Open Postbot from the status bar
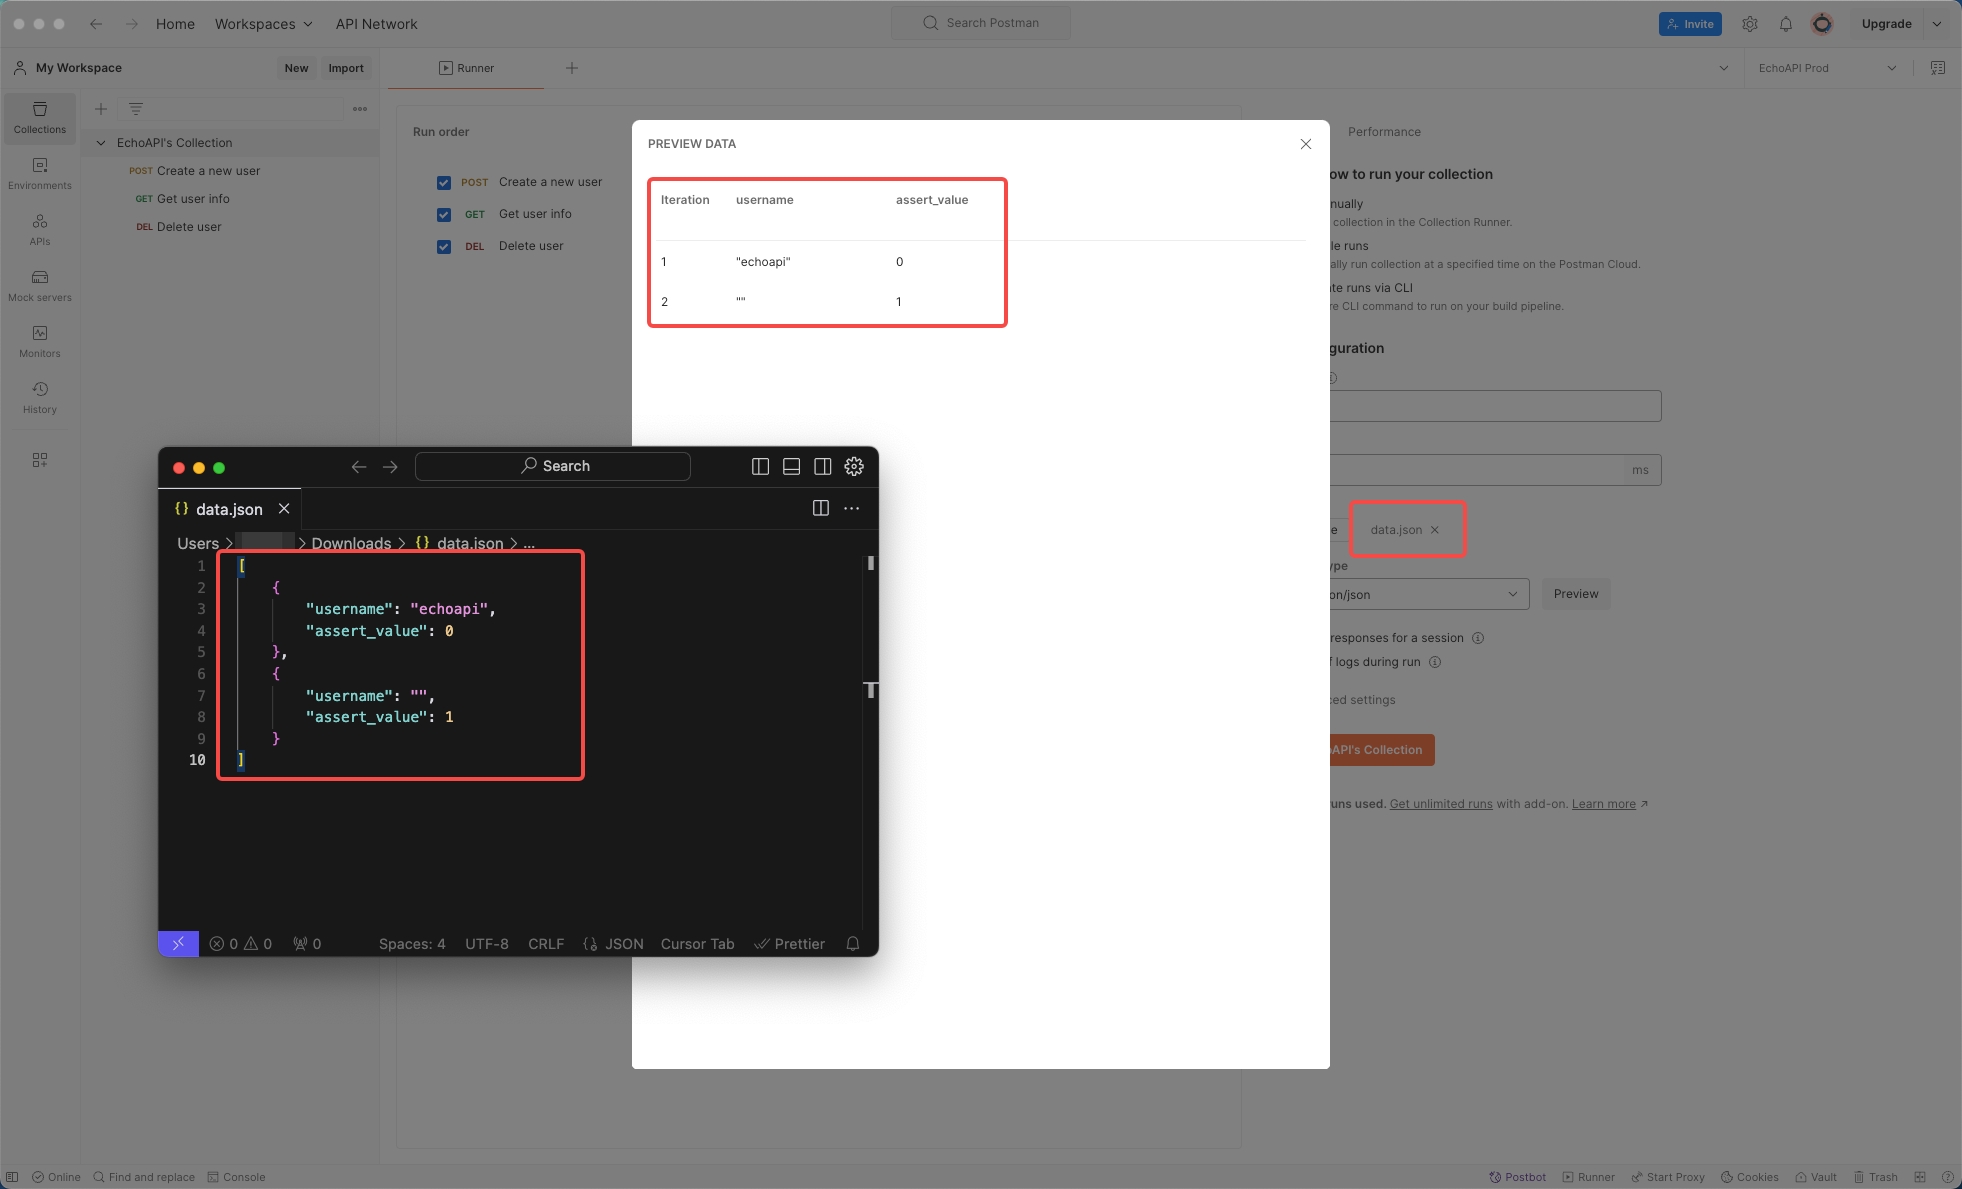 (1517, 1177)
